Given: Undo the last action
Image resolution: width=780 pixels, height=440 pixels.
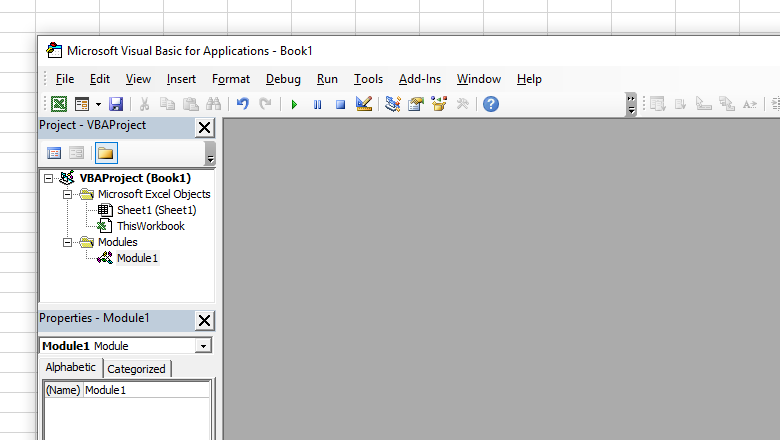Looking at the screenshot, I should coord(243,104).
